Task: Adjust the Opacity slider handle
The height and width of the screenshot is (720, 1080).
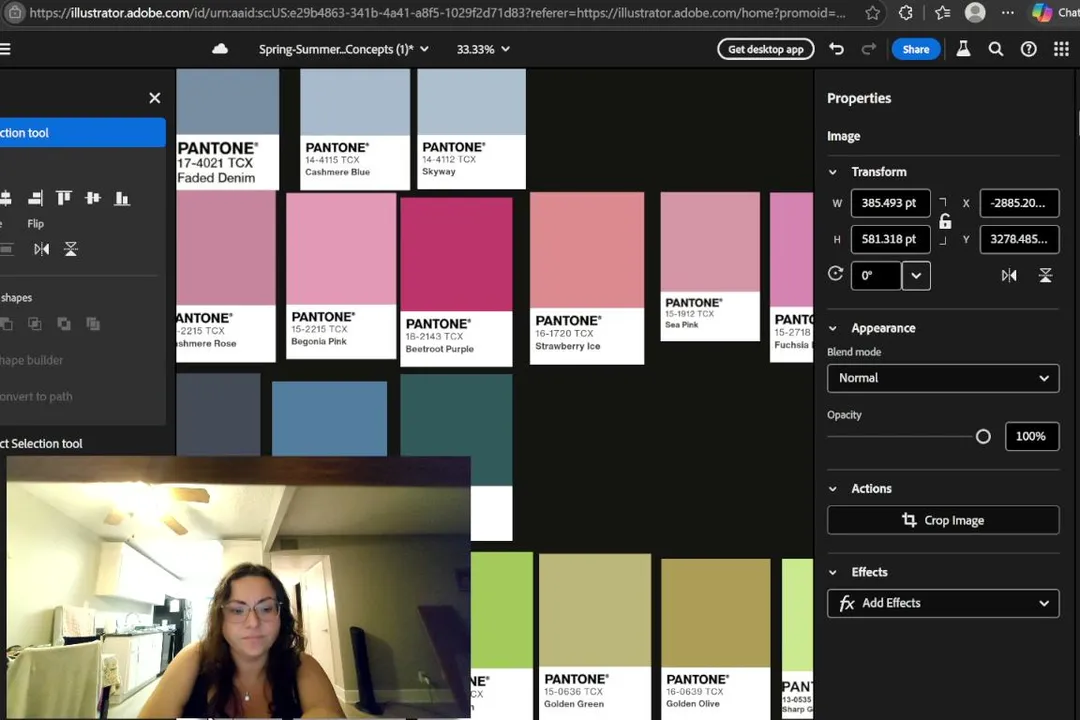Action: point(983,436)
